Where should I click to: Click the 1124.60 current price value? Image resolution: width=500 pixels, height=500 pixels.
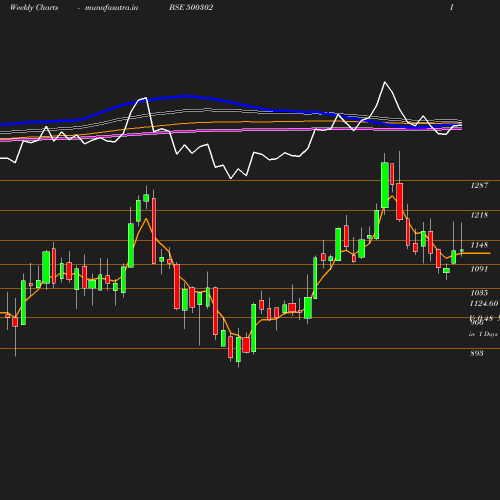484,303
